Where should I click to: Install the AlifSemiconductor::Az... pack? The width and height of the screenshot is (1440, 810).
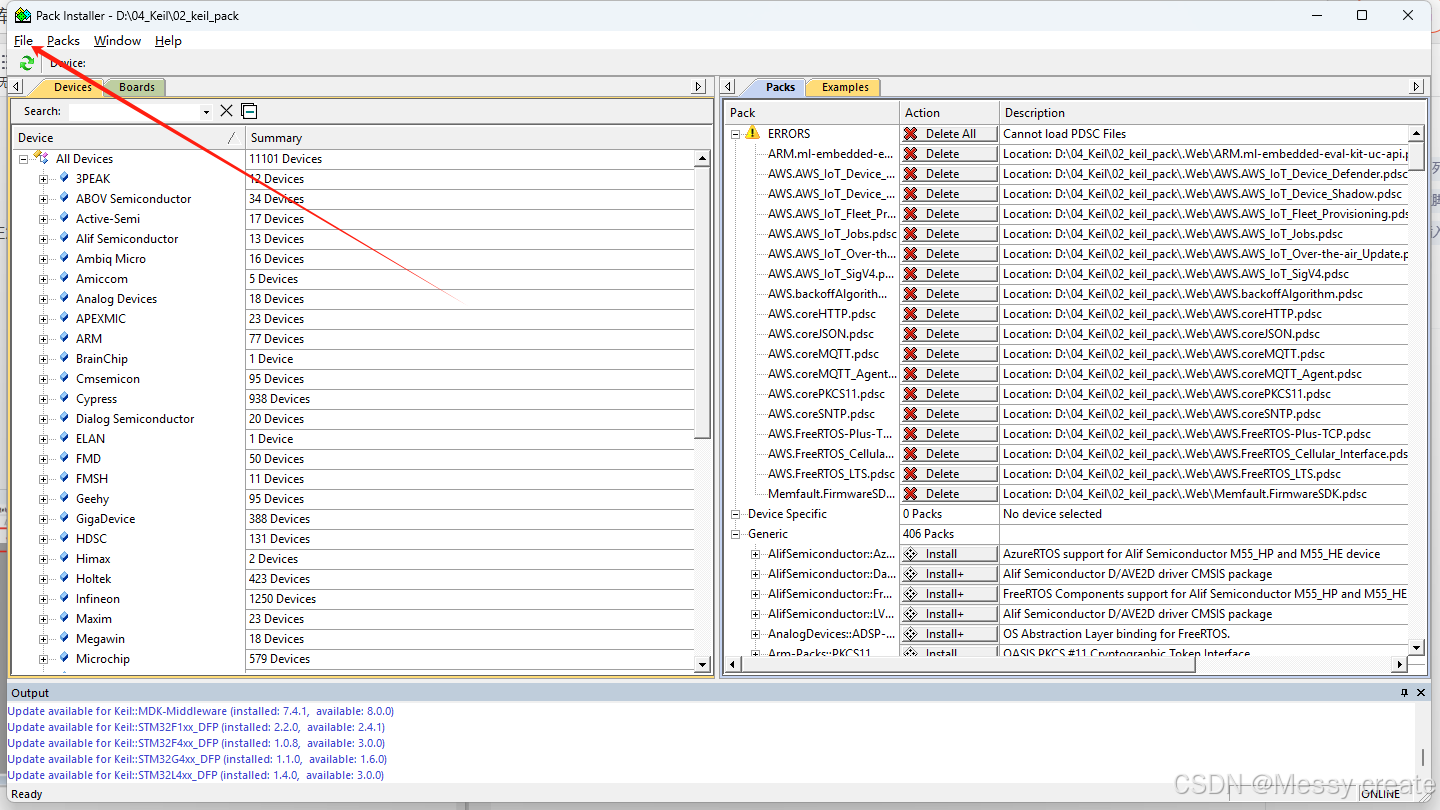pyautogui.click(x=949, y=553)
